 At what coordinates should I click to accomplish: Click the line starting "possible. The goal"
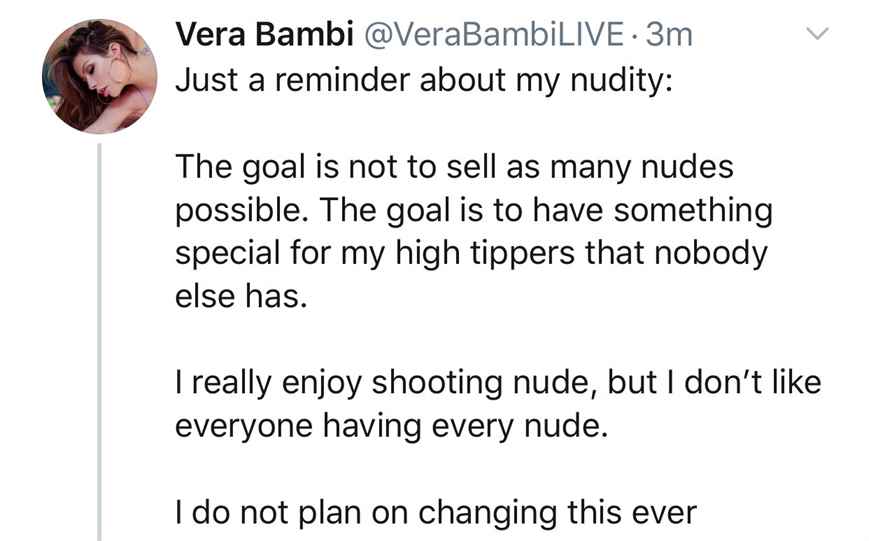click(x=474, y=211)
